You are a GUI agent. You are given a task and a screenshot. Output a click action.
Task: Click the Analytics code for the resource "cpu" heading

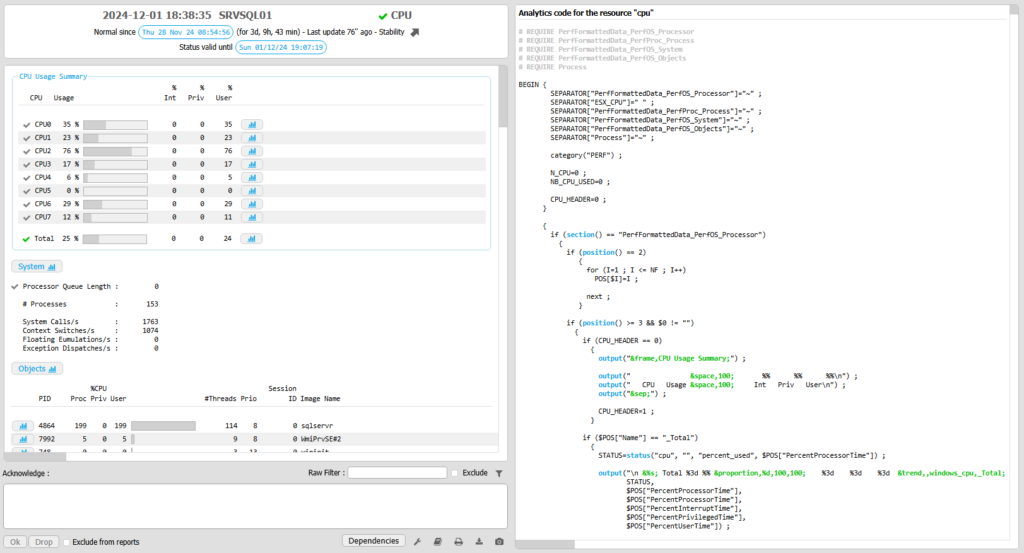point(586,13)
